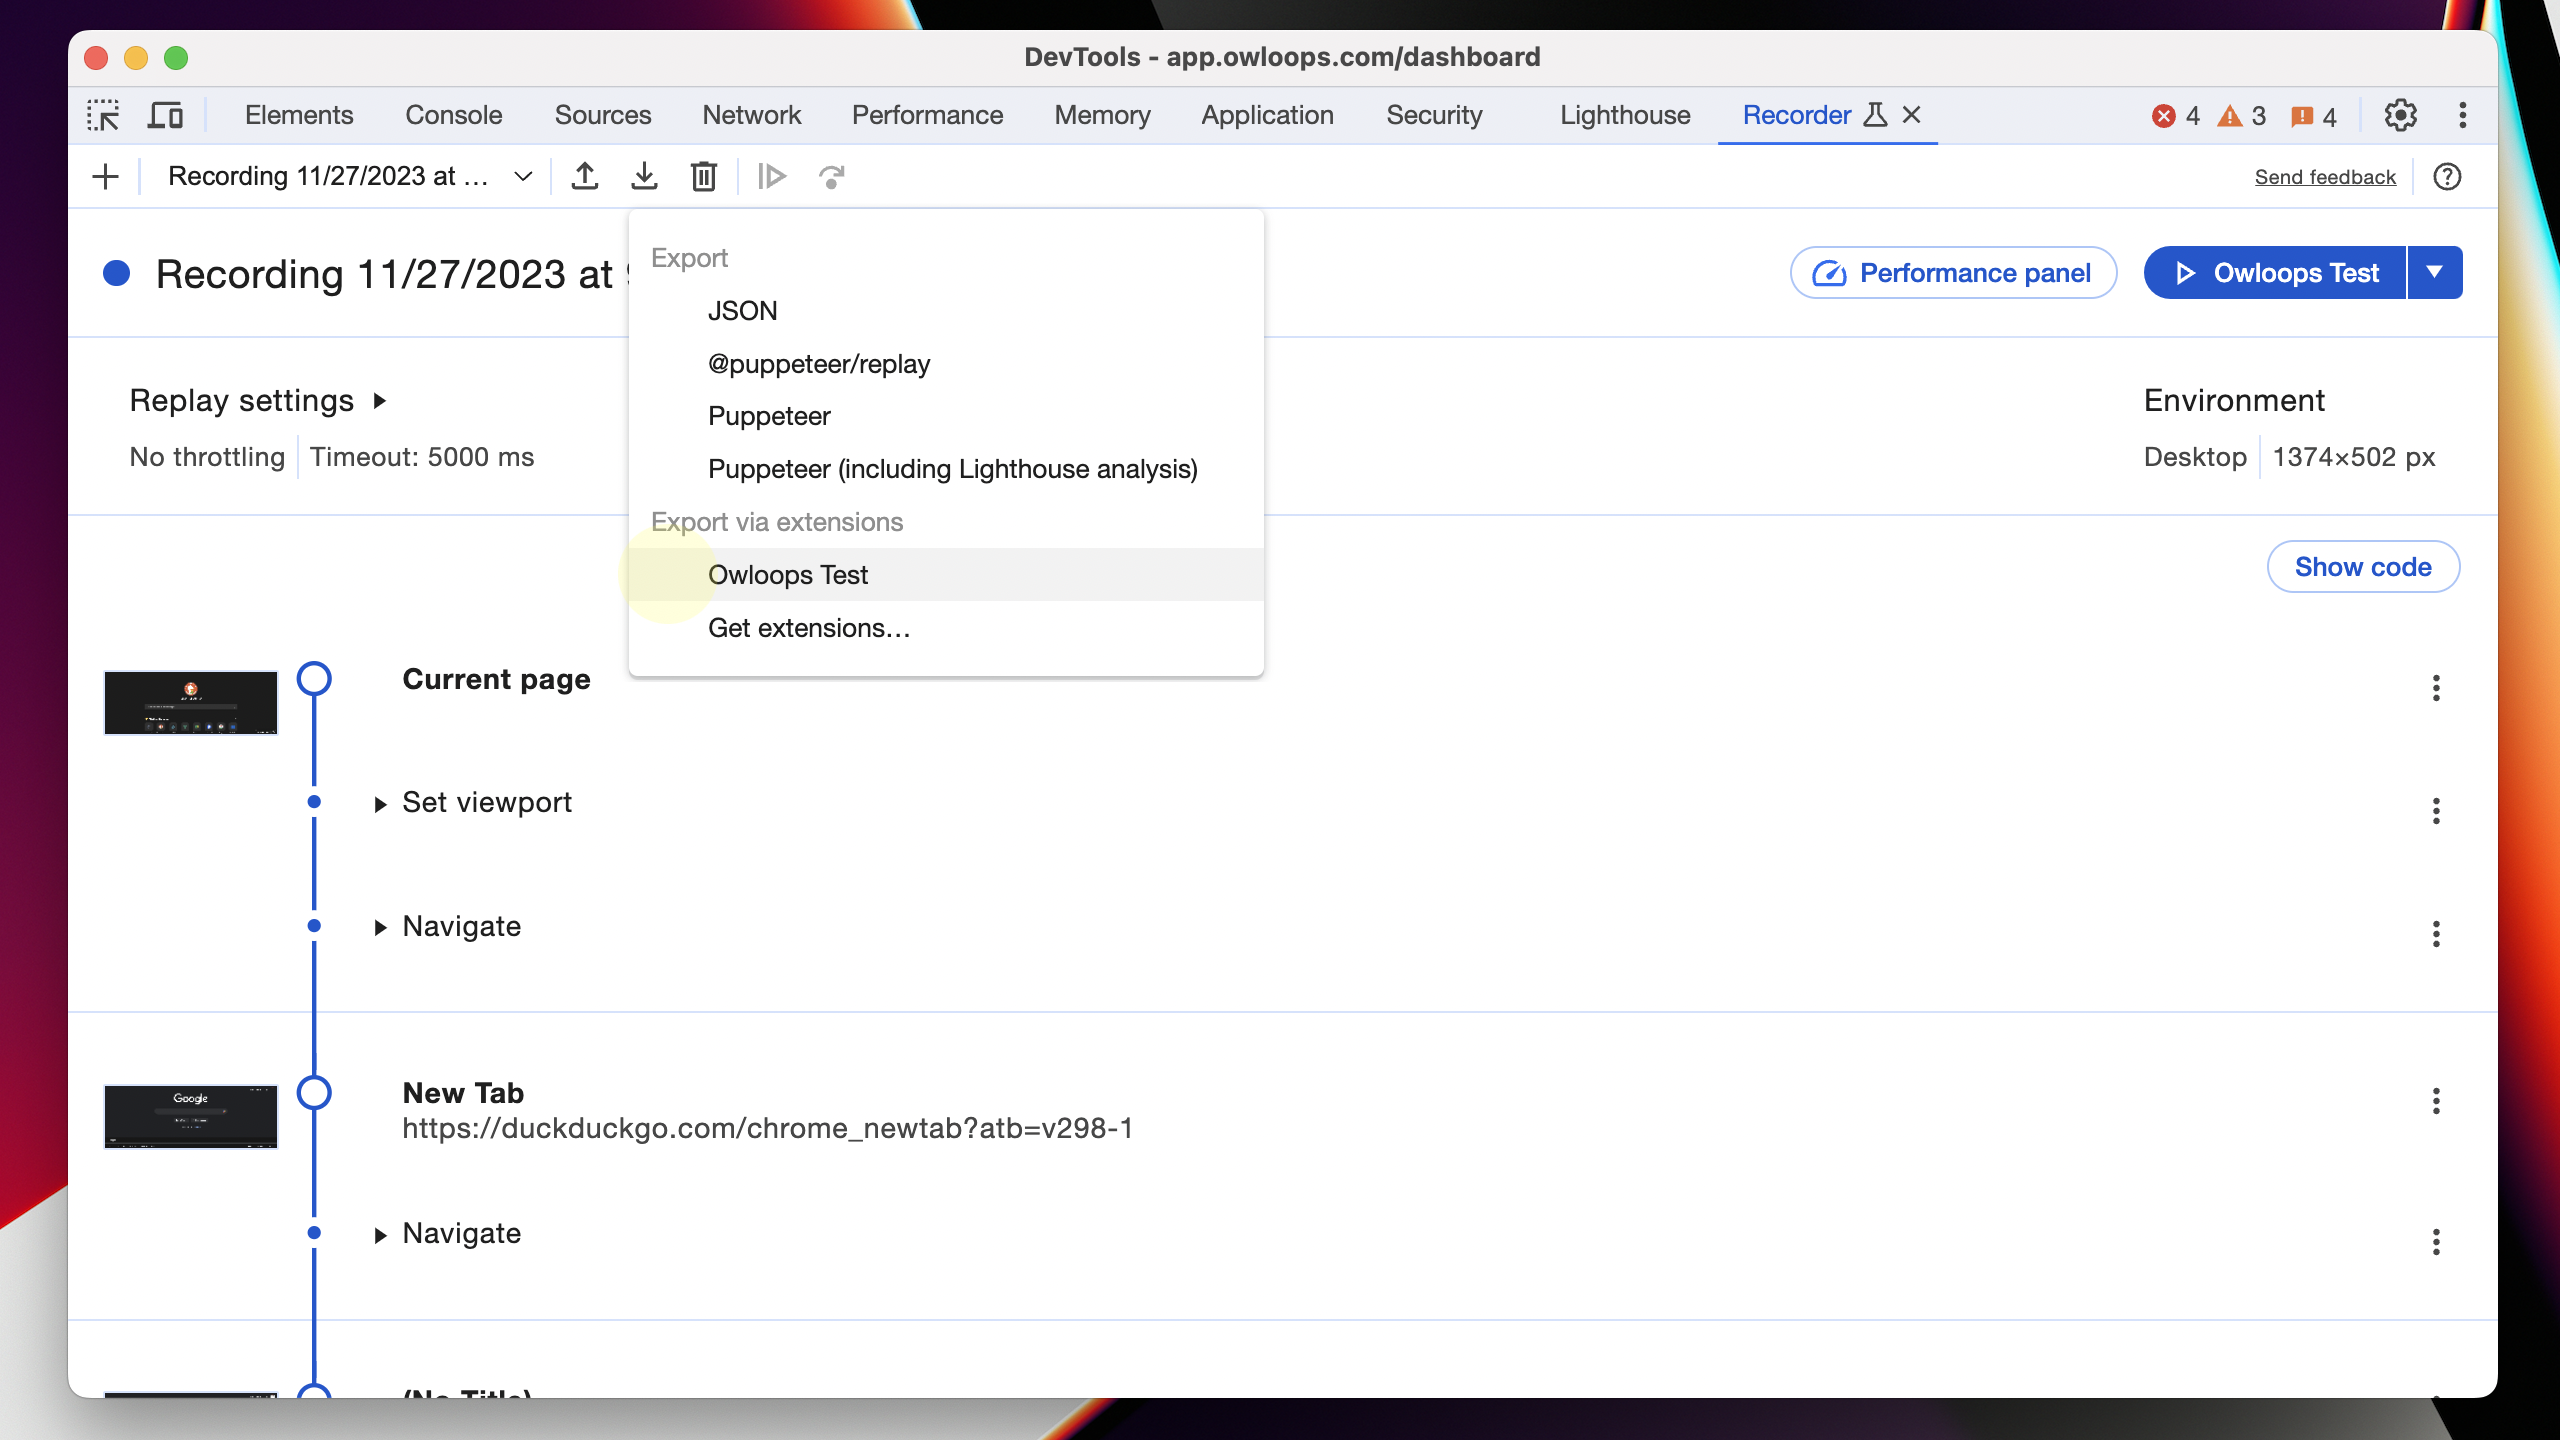Click the duckduckgo.com new tab URL text

[767, 1128]
